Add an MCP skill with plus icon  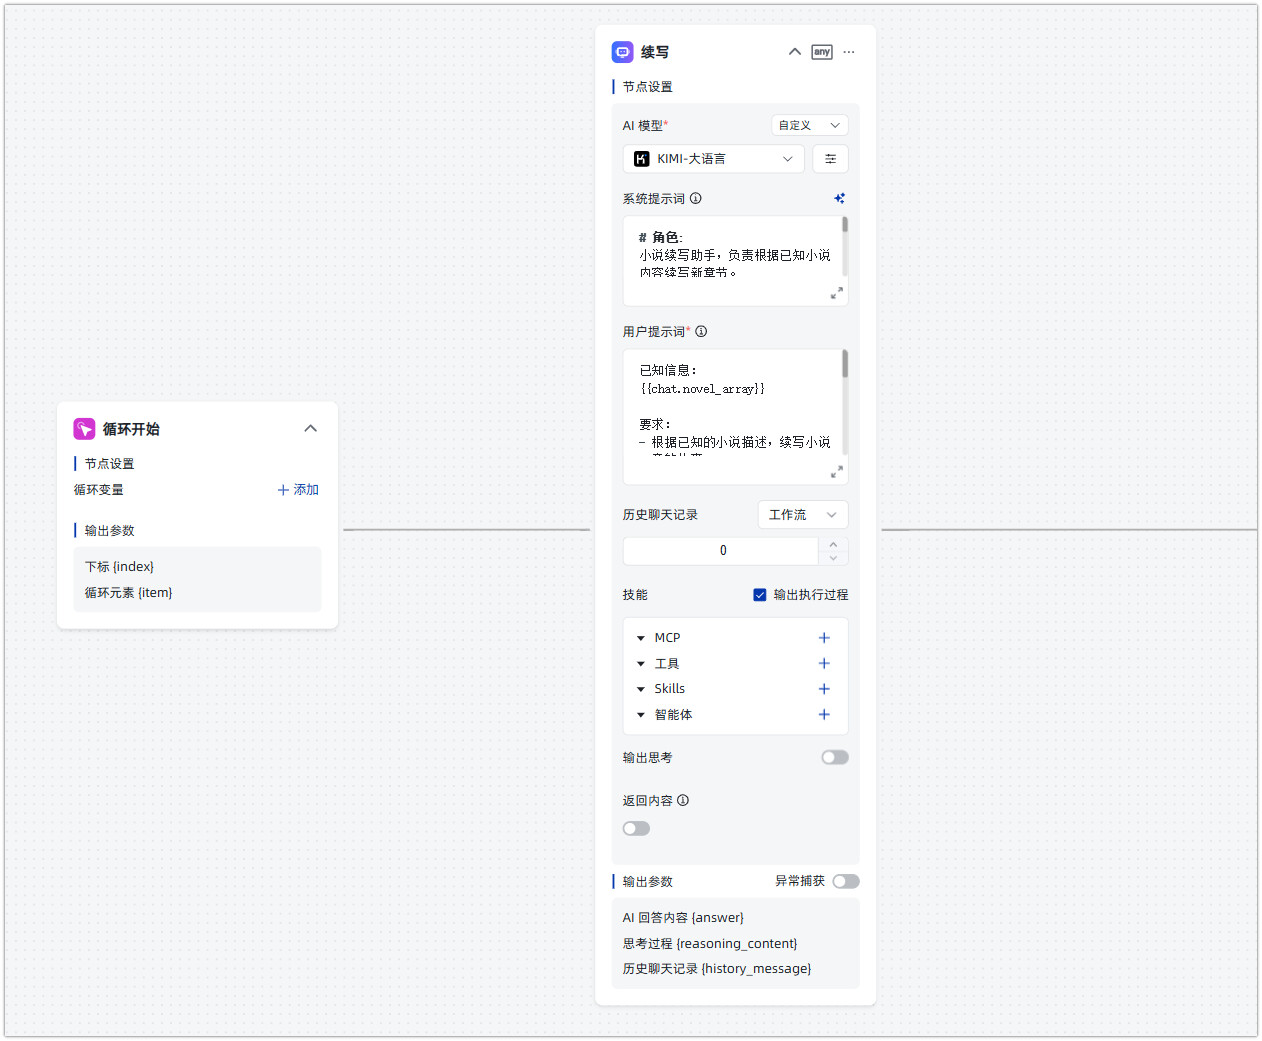pos(824,638)
